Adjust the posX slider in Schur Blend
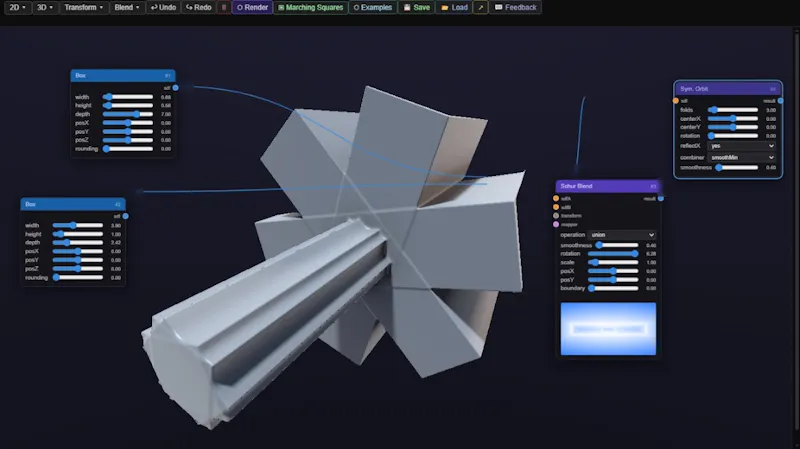The height and width of the screenshot is (449, 800). tap(613, 271)
